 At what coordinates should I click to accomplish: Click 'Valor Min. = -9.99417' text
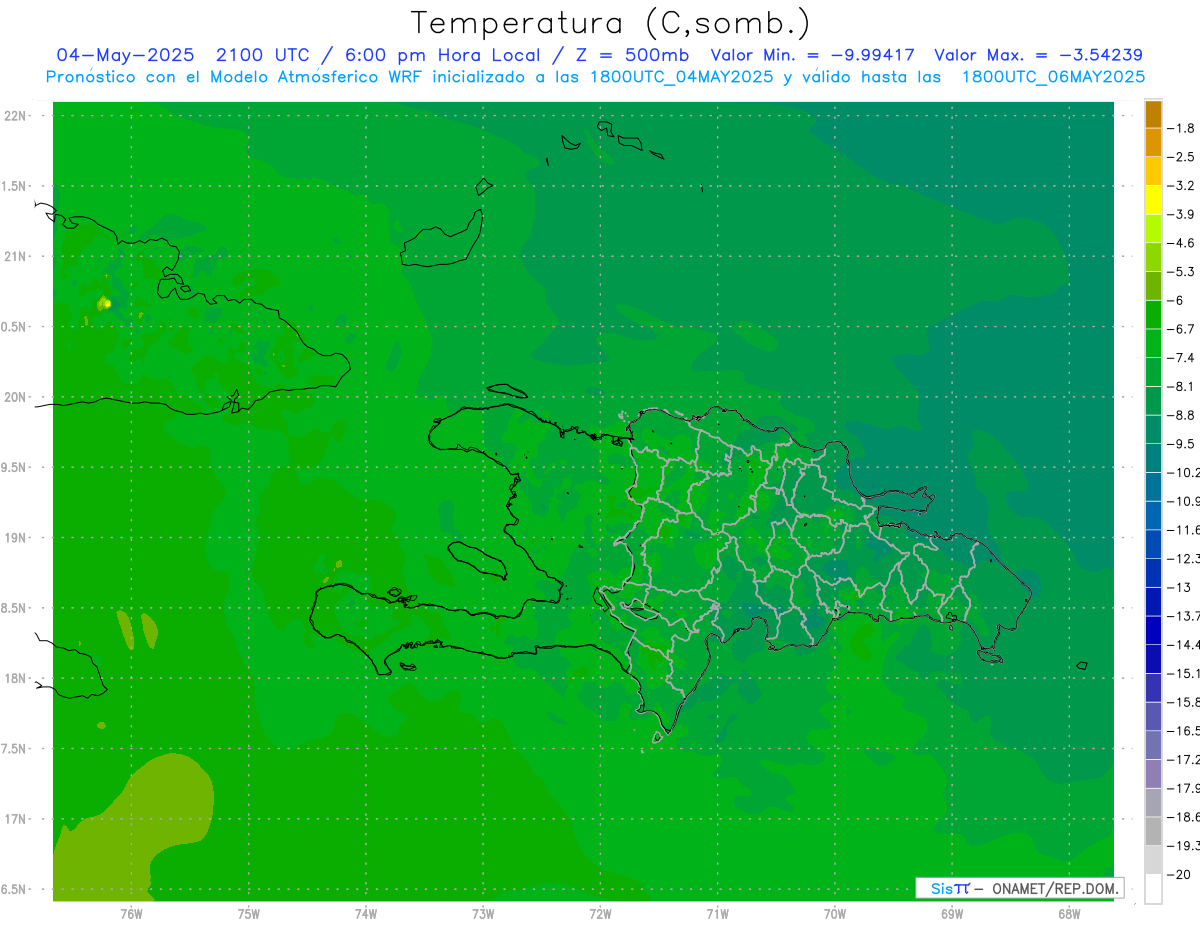[812, 55]
